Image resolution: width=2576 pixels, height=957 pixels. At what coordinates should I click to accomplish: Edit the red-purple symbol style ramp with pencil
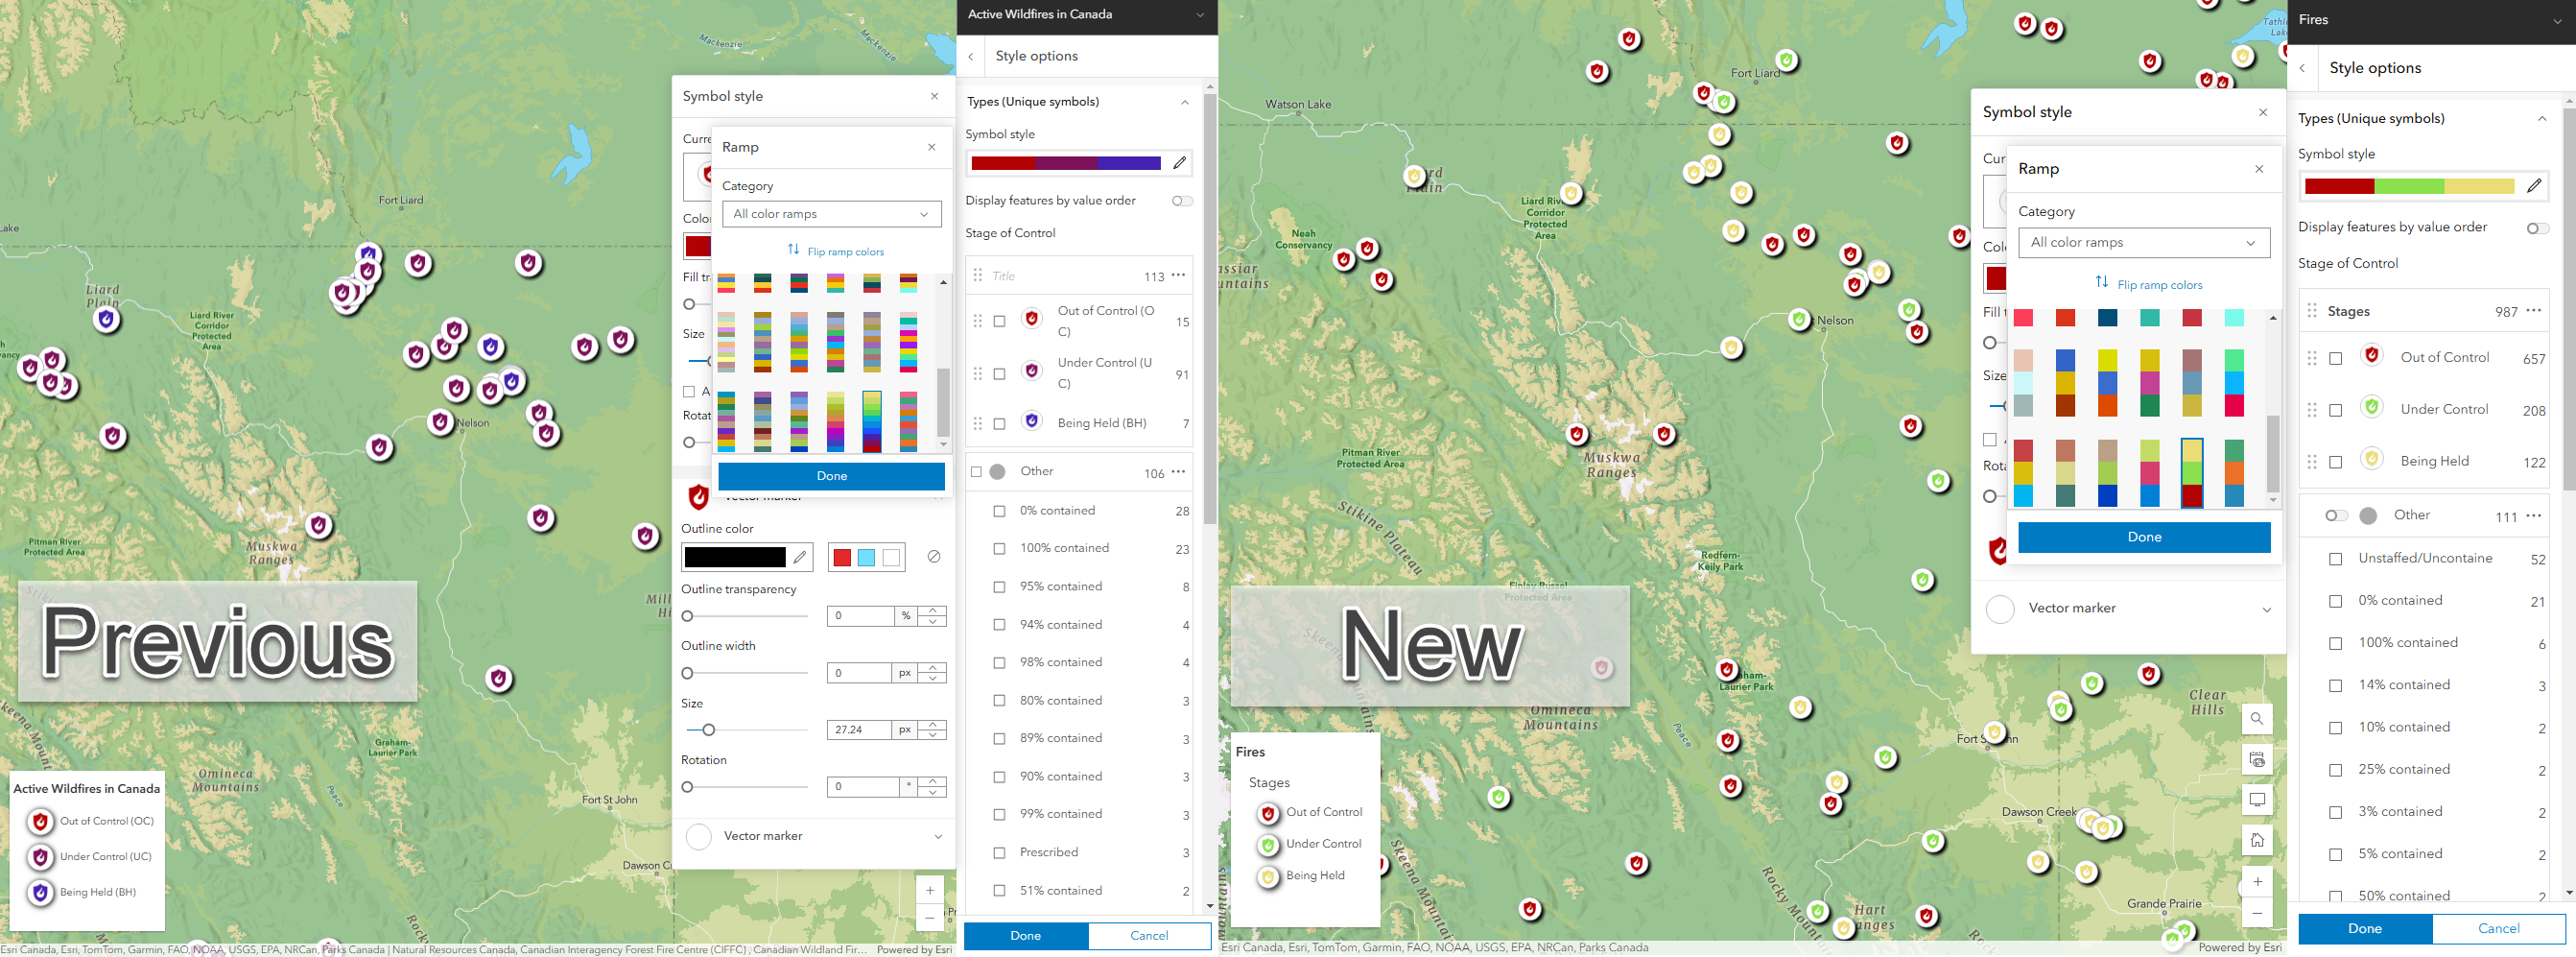tap(1180, 163)
